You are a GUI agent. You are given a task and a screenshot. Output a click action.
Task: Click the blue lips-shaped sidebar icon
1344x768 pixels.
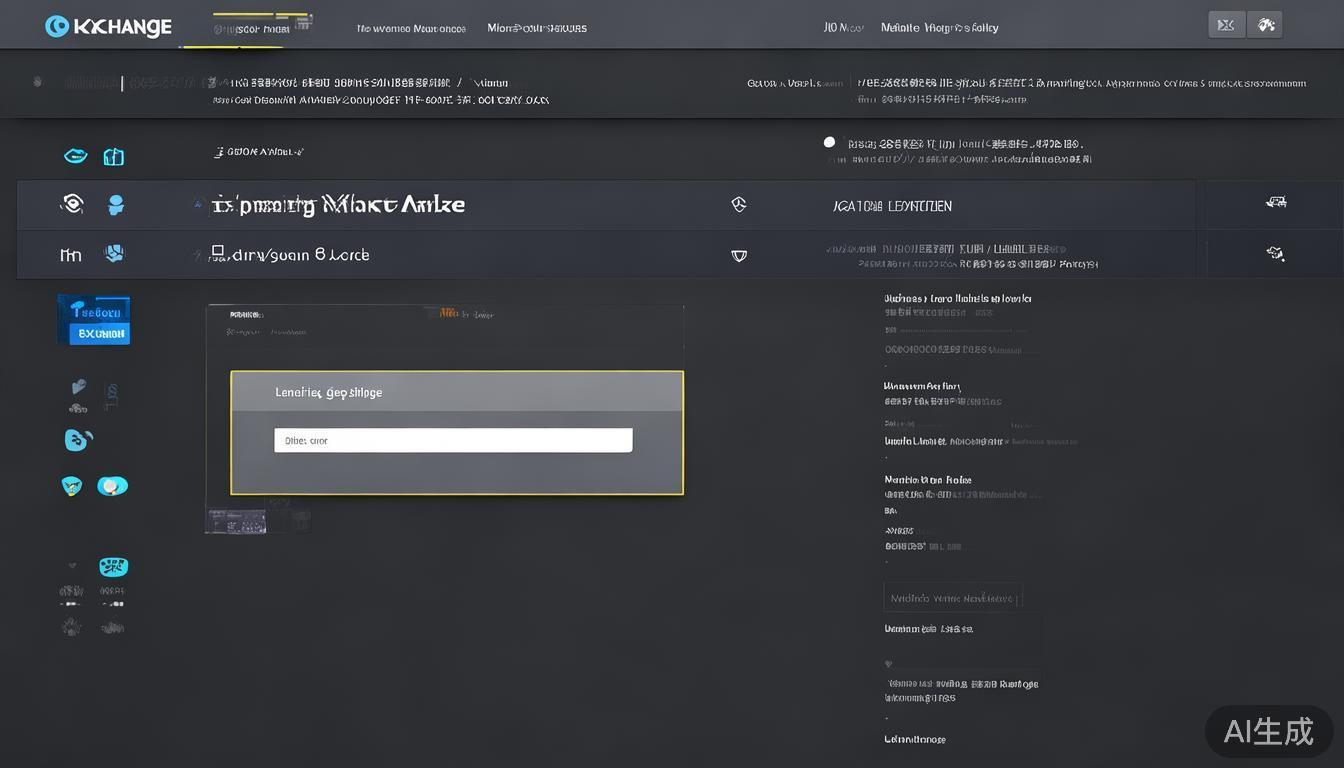point(75,156)
